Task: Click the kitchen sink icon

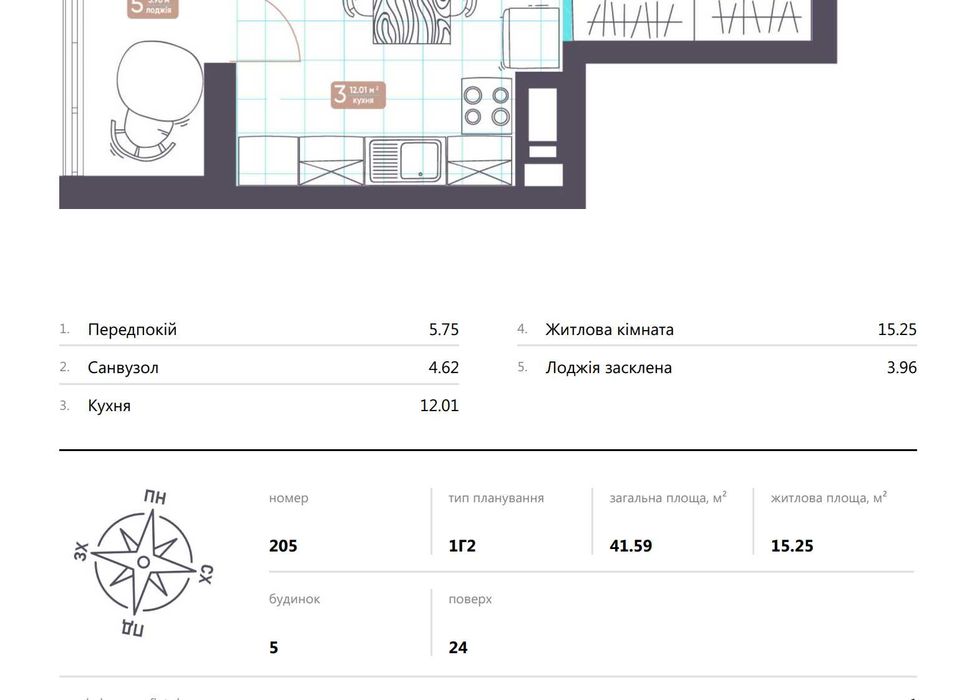Action: (405, 160)
